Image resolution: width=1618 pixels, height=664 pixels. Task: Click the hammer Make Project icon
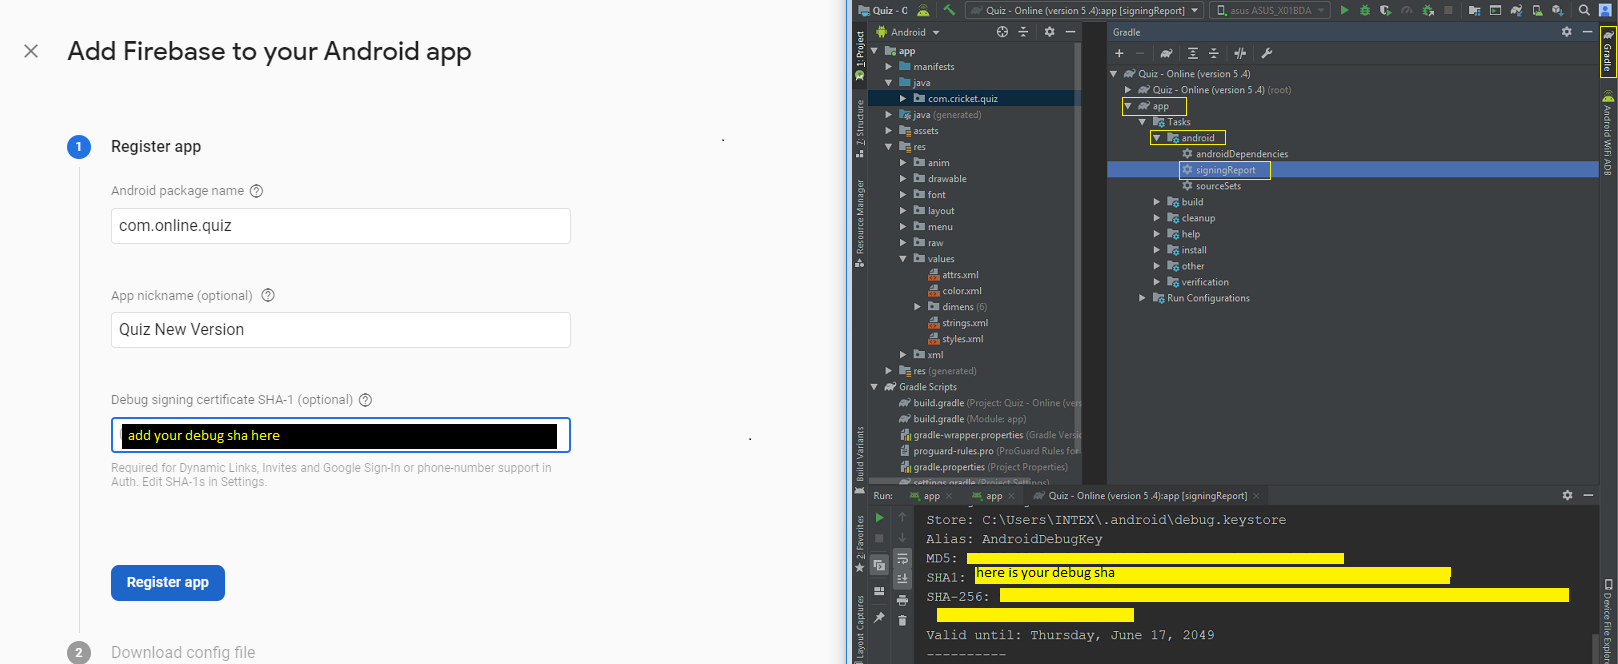tap(949, 10)
